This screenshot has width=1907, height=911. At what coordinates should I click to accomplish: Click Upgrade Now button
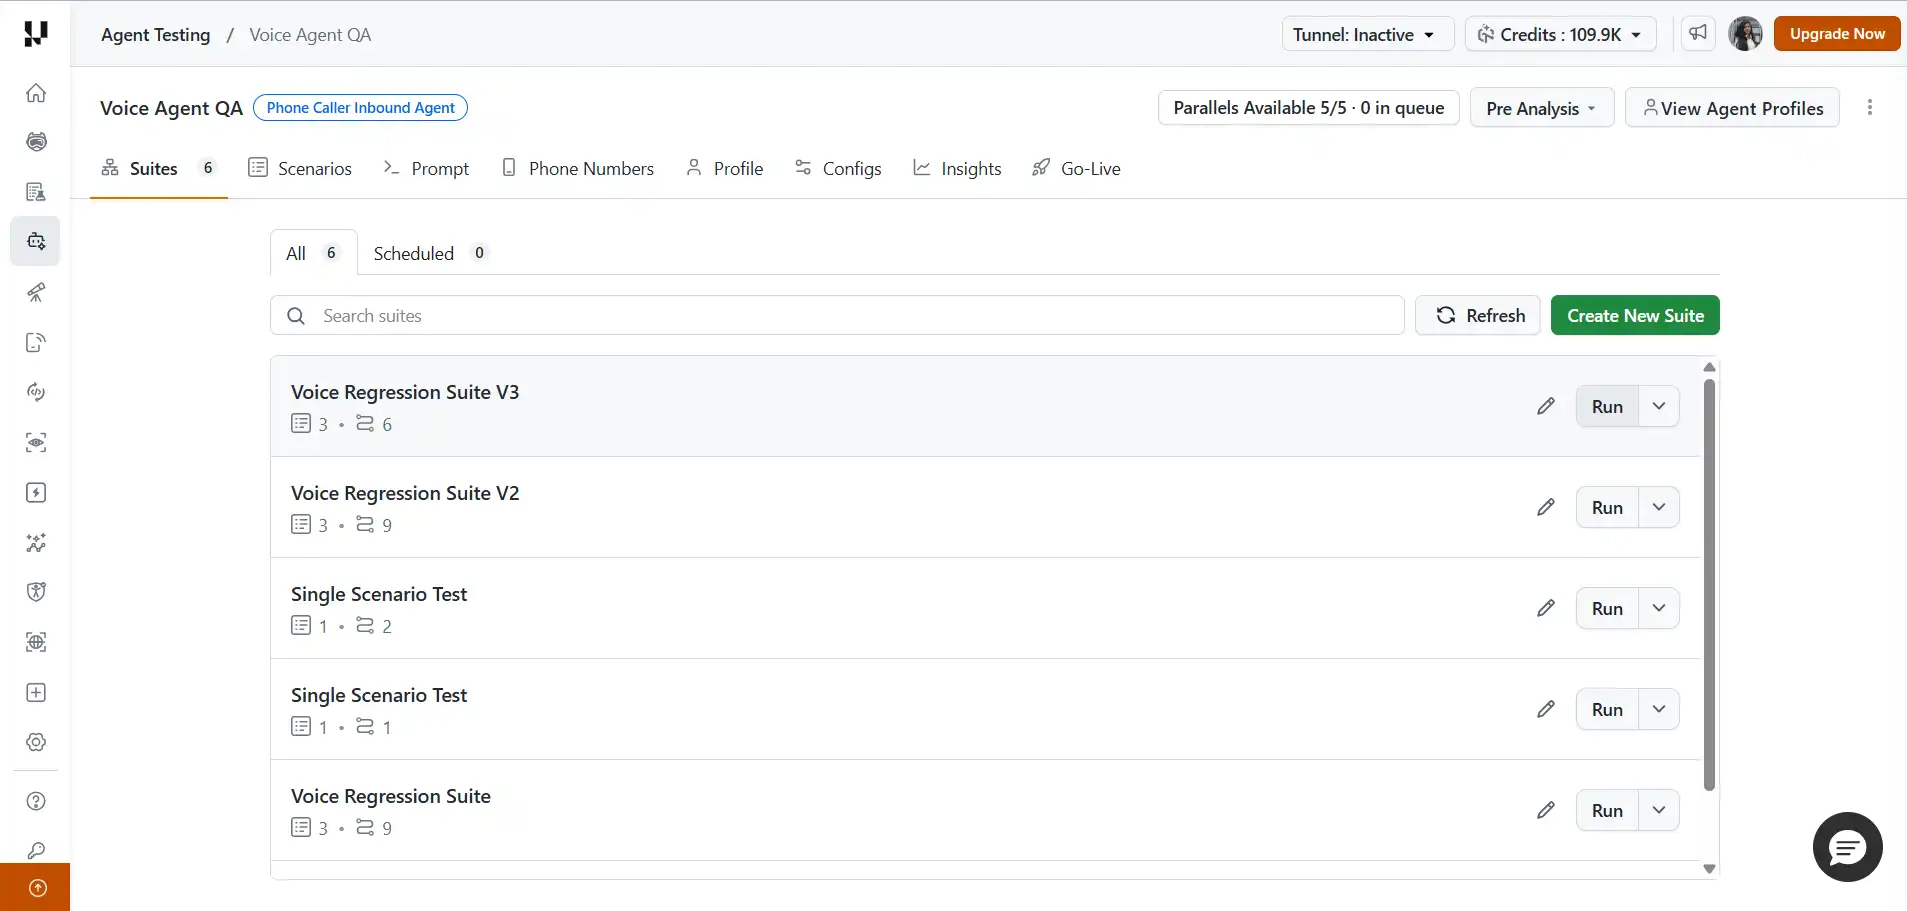point(1837,33)
